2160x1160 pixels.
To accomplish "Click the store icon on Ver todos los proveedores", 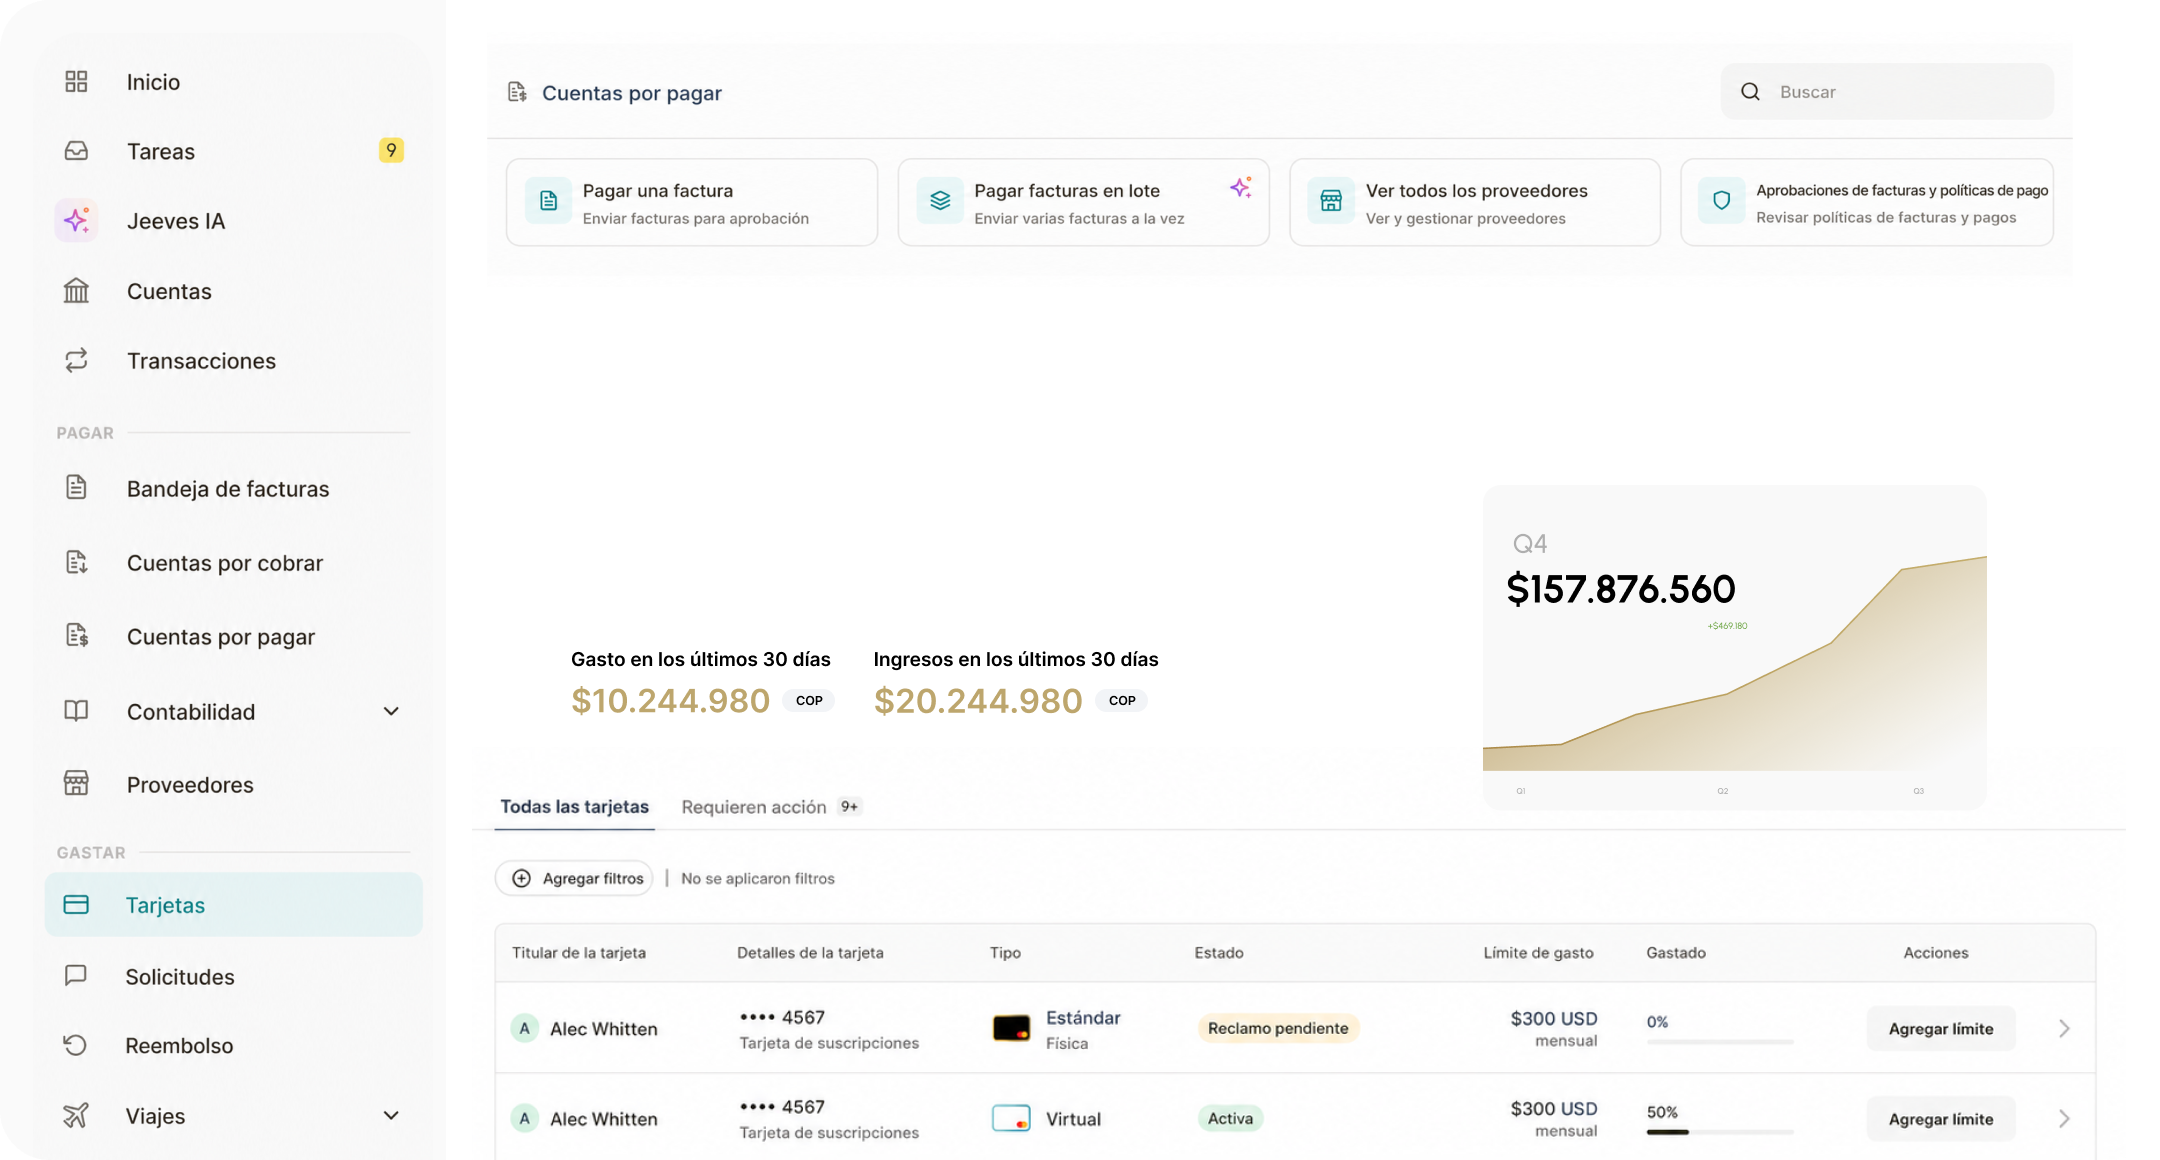I will (1331, 201).
